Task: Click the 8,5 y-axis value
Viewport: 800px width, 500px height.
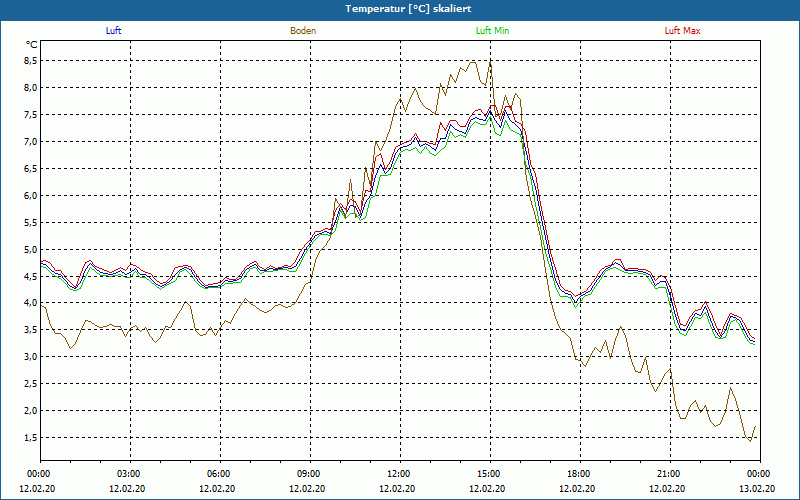Action: tap(31, 61)
